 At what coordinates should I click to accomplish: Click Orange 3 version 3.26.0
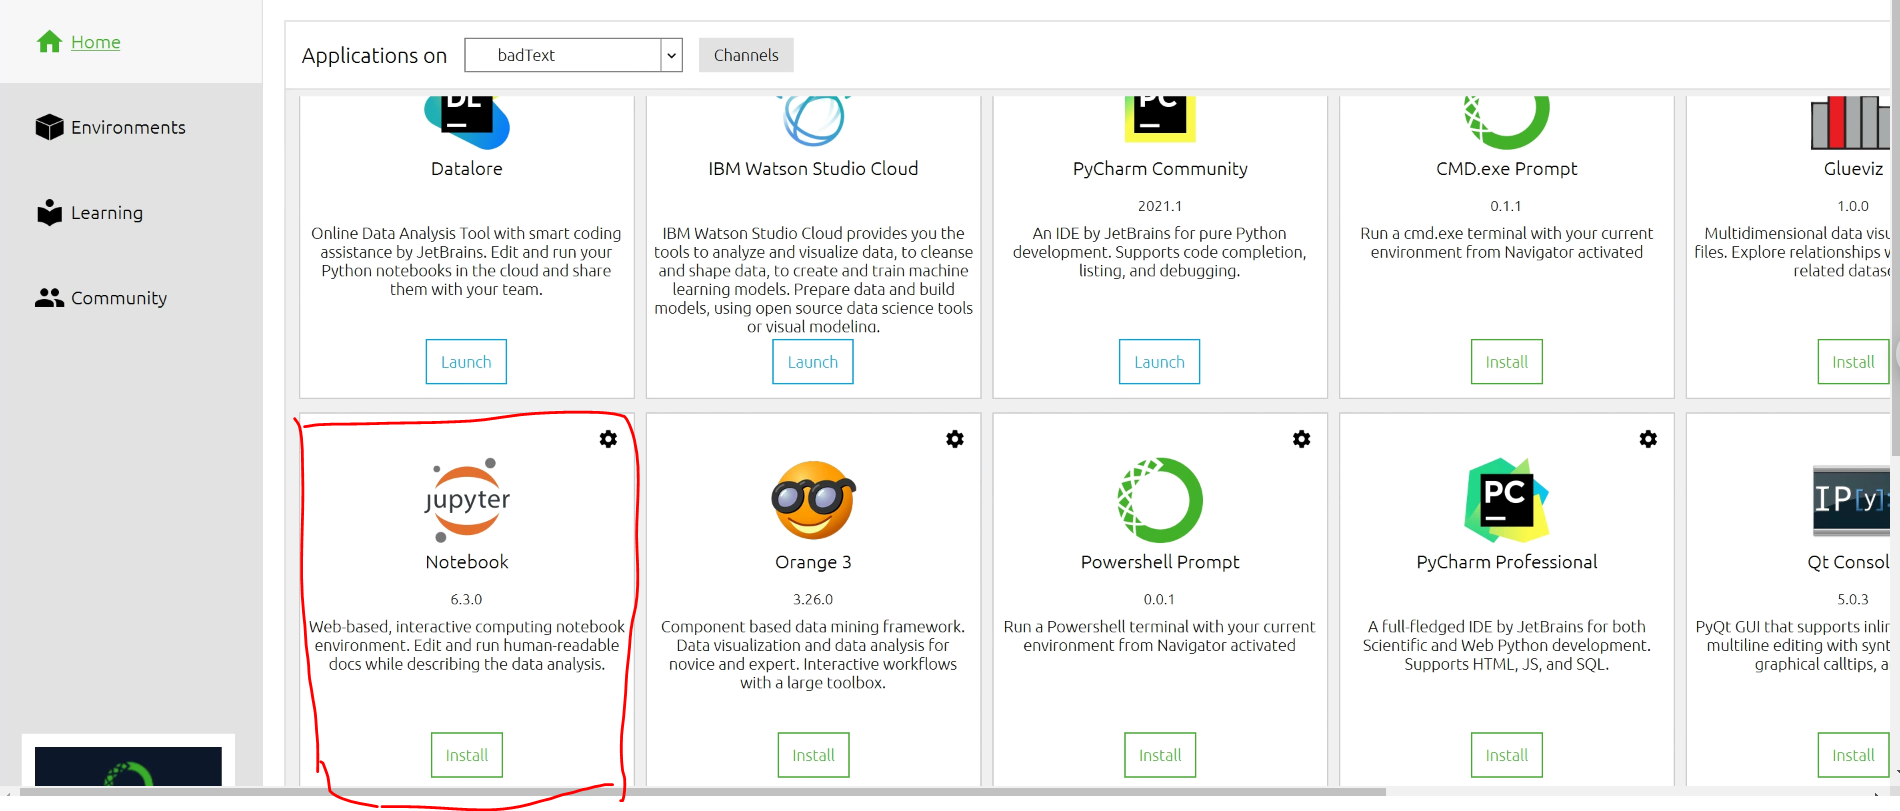point(813,599)
